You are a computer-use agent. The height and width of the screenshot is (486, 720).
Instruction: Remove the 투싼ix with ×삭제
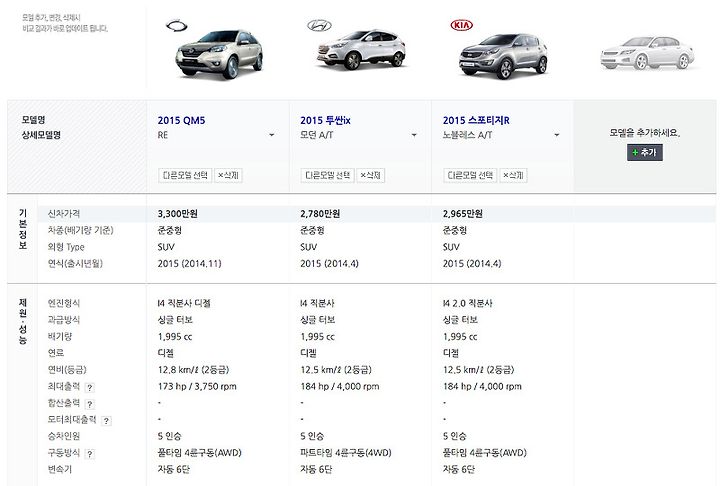[x=371, y=175]
